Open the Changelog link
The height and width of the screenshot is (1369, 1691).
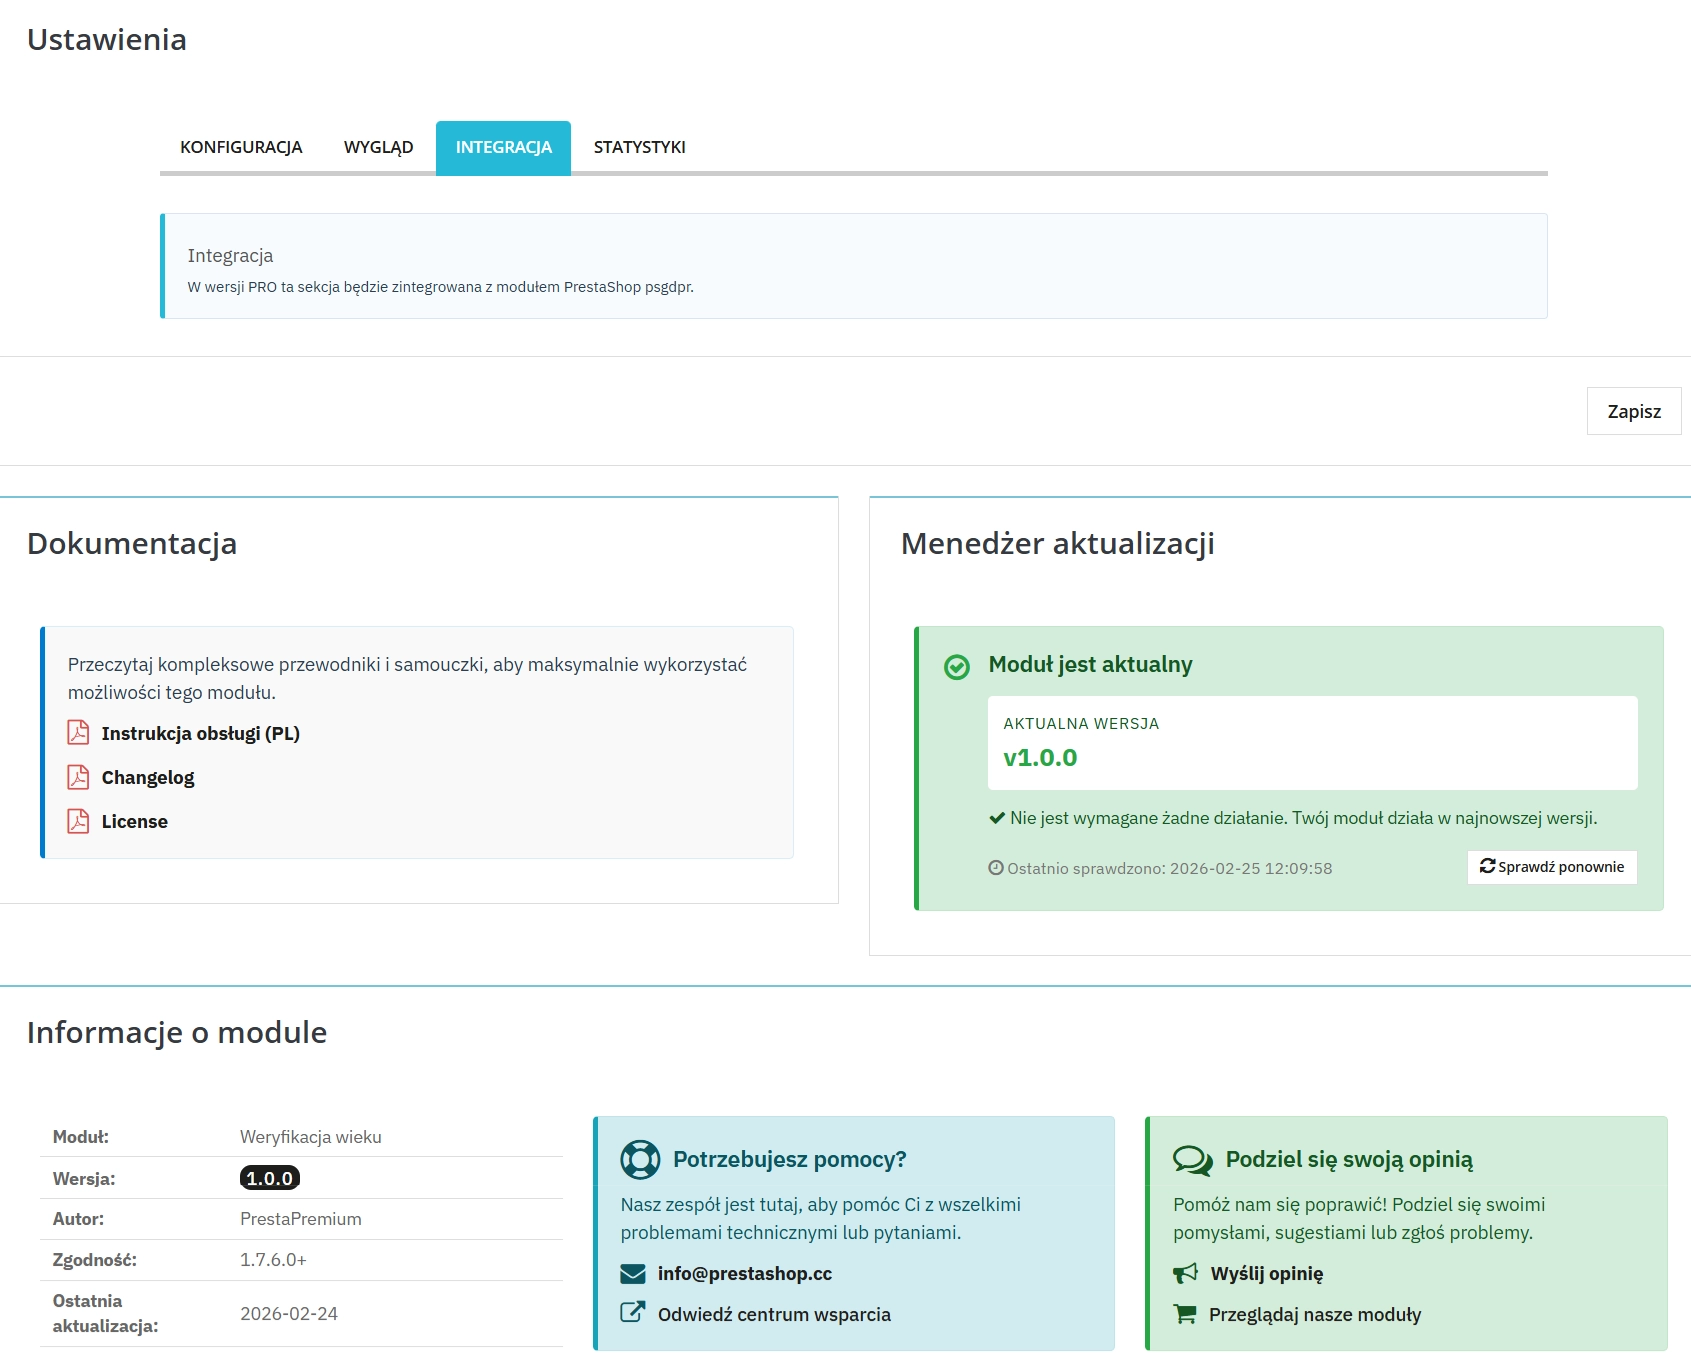[x=148, y=777]
